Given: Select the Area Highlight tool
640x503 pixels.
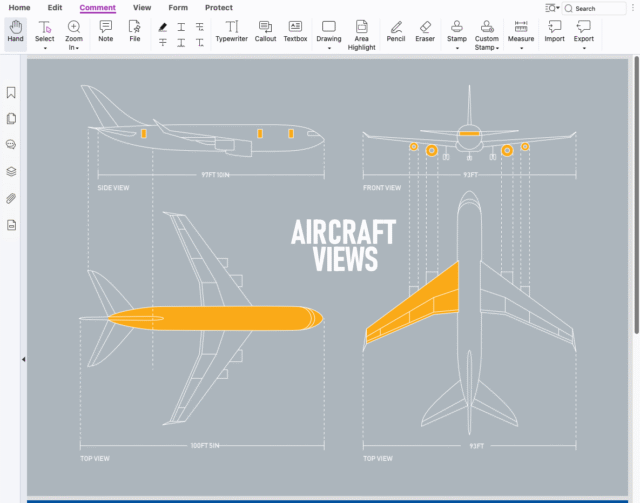Looking at the screenshot, I should (361, 35).
